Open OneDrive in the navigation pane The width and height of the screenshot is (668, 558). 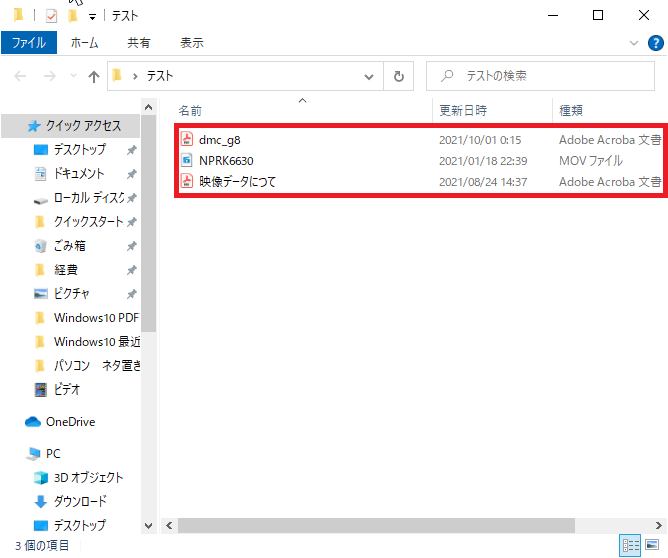click(70, 422)
